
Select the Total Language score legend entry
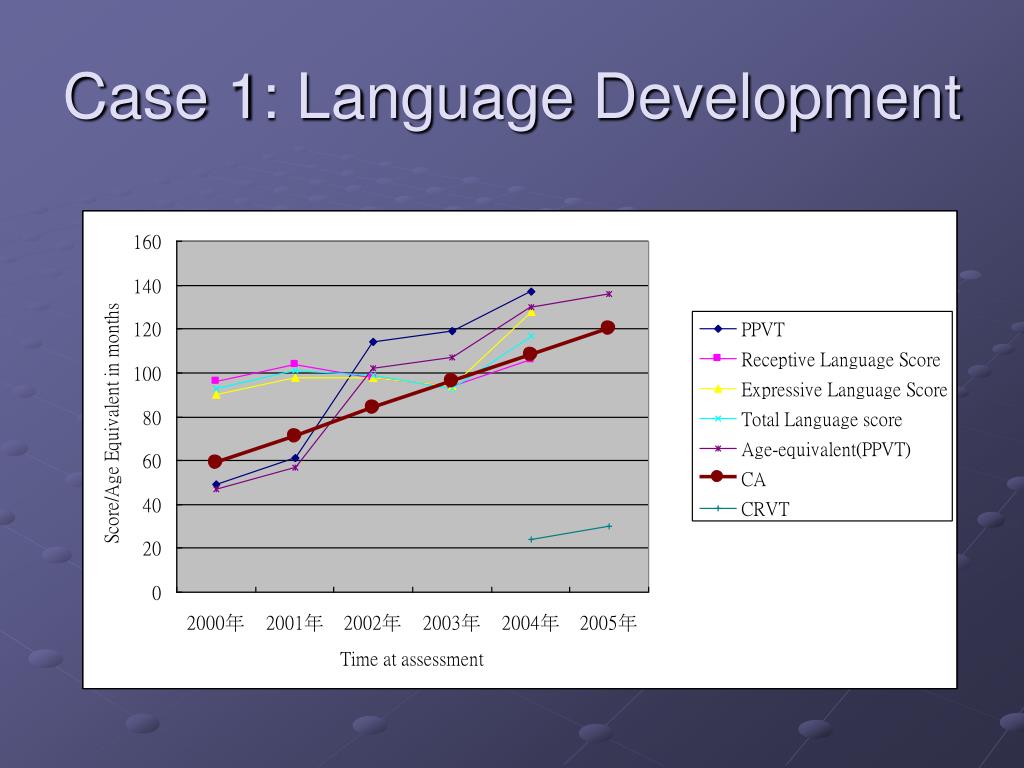801,419
